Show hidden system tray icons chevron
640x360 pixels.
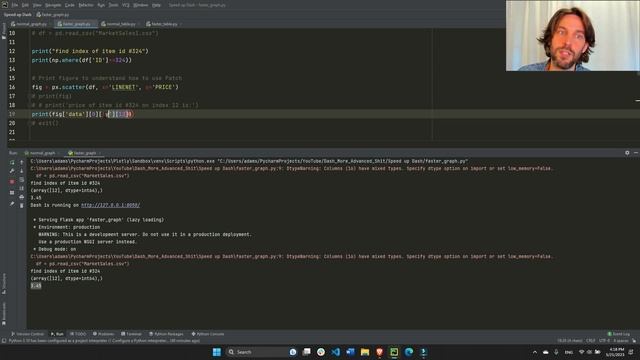[x=535, y=352]
